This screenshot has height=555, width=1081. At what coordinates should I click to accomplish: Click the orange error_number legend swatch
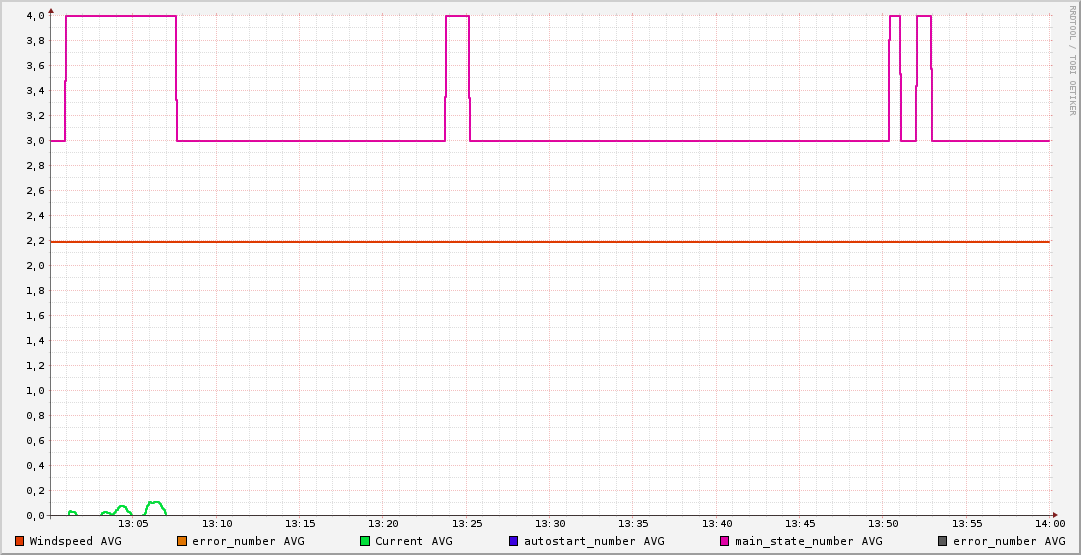click(182, 541)
